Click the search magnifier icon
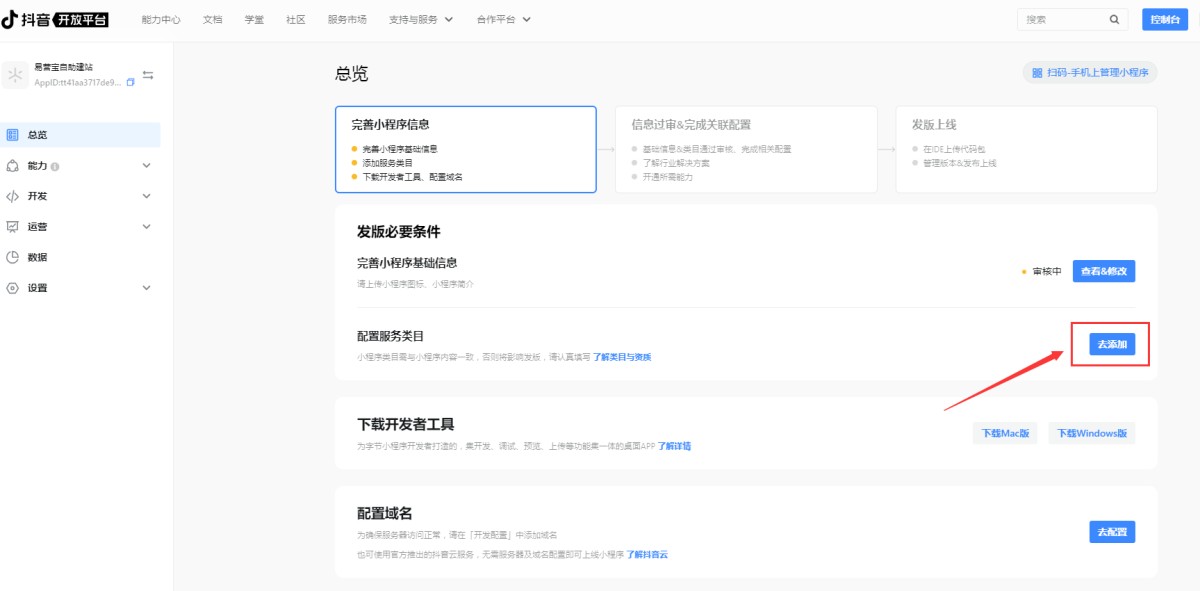This screenshot has width=1200, height=591. [x=1114, y=19]
